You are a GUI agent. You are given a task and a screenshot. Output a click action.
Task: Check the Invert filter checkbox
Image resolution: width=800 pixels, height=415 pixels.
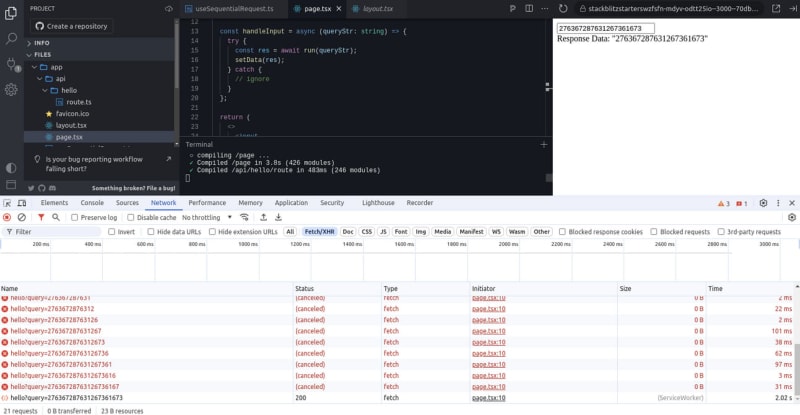pyautogui.click(x=111, y=232)
